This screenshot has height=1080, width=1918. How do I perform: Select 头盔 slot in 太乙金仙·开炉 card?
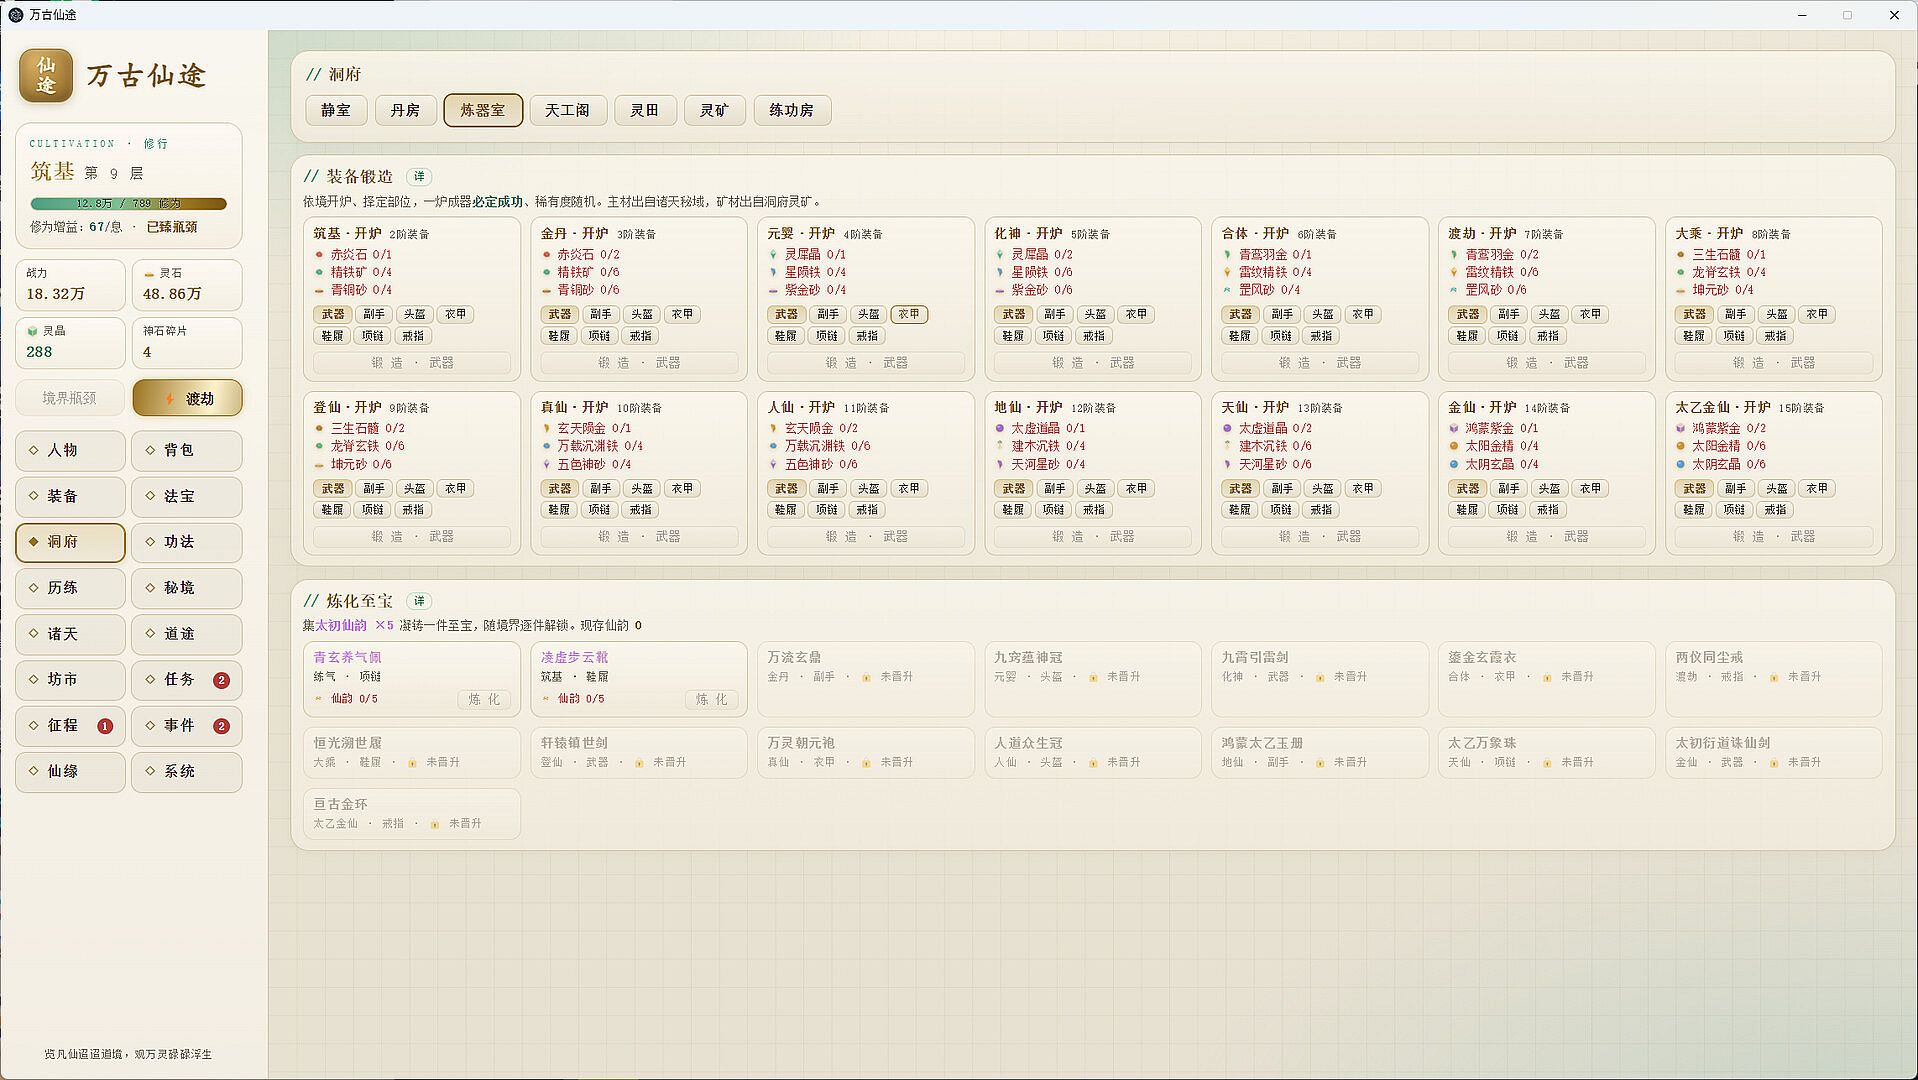click(1777, 489)
